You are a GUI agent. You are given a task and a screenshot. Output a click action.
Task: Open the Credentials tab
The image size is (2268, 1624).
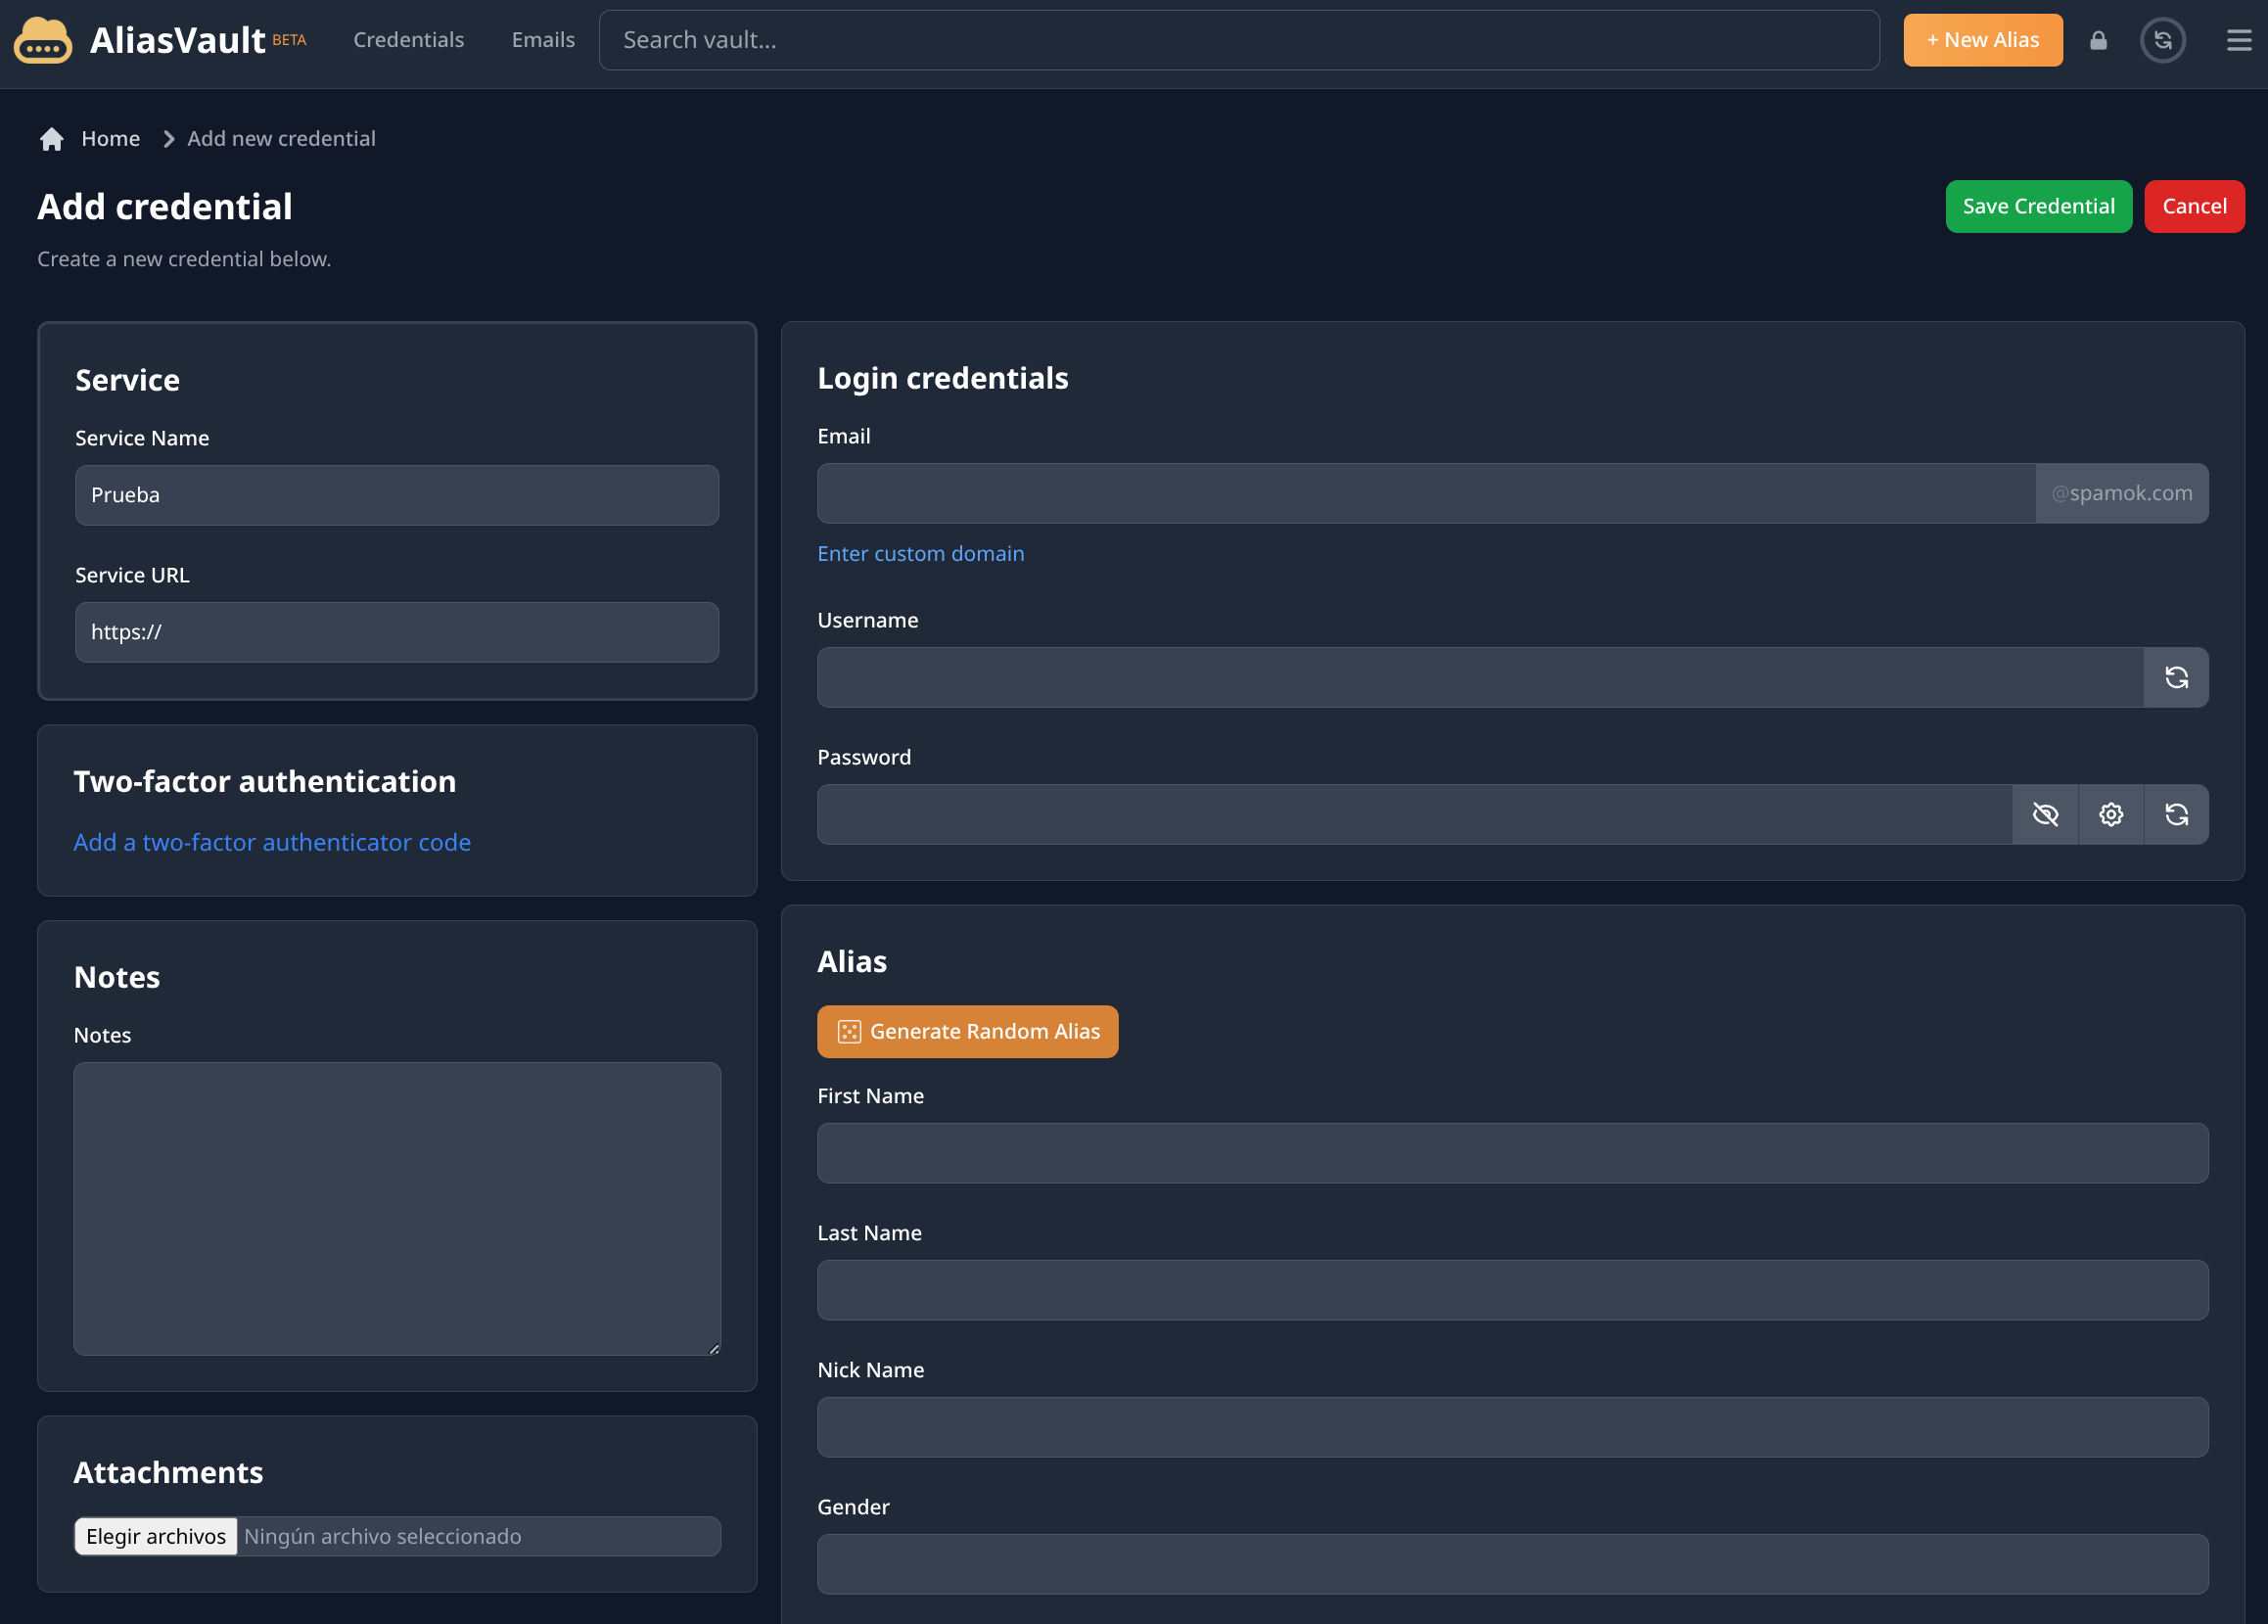point(408,40)
